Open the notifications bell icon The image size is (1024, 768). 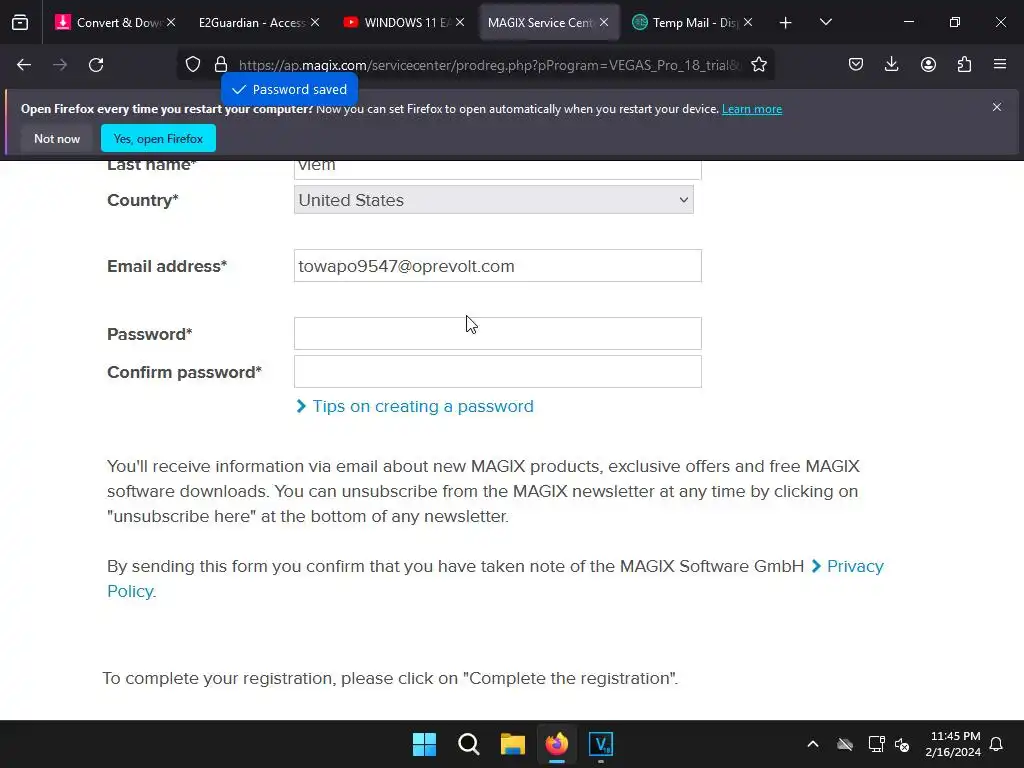(997, 744)
